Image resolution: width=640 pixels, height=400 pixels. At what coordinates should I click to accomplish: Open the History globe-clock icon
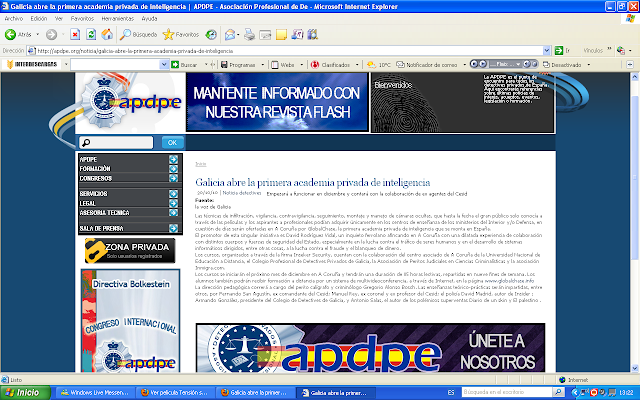(211, 35)
